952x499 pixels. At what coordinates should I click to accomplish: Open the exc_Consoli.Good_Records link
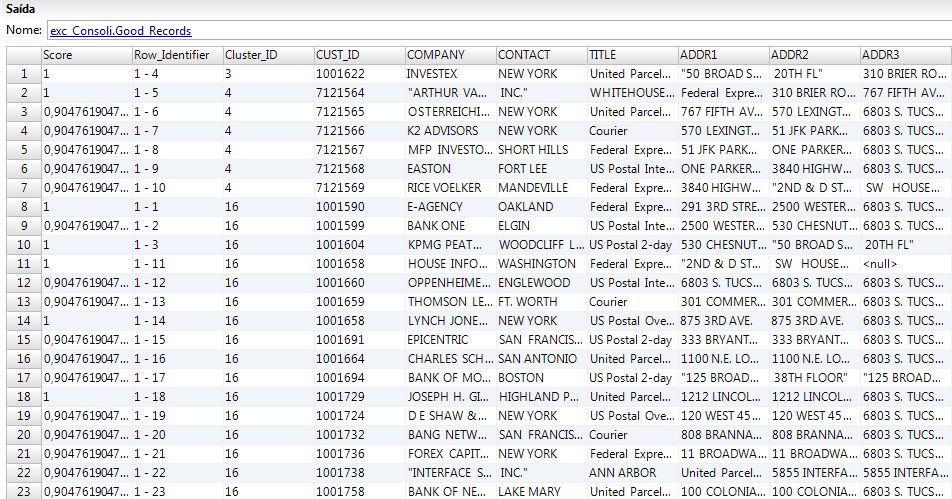pyautogui.click(x=121, y=31)
